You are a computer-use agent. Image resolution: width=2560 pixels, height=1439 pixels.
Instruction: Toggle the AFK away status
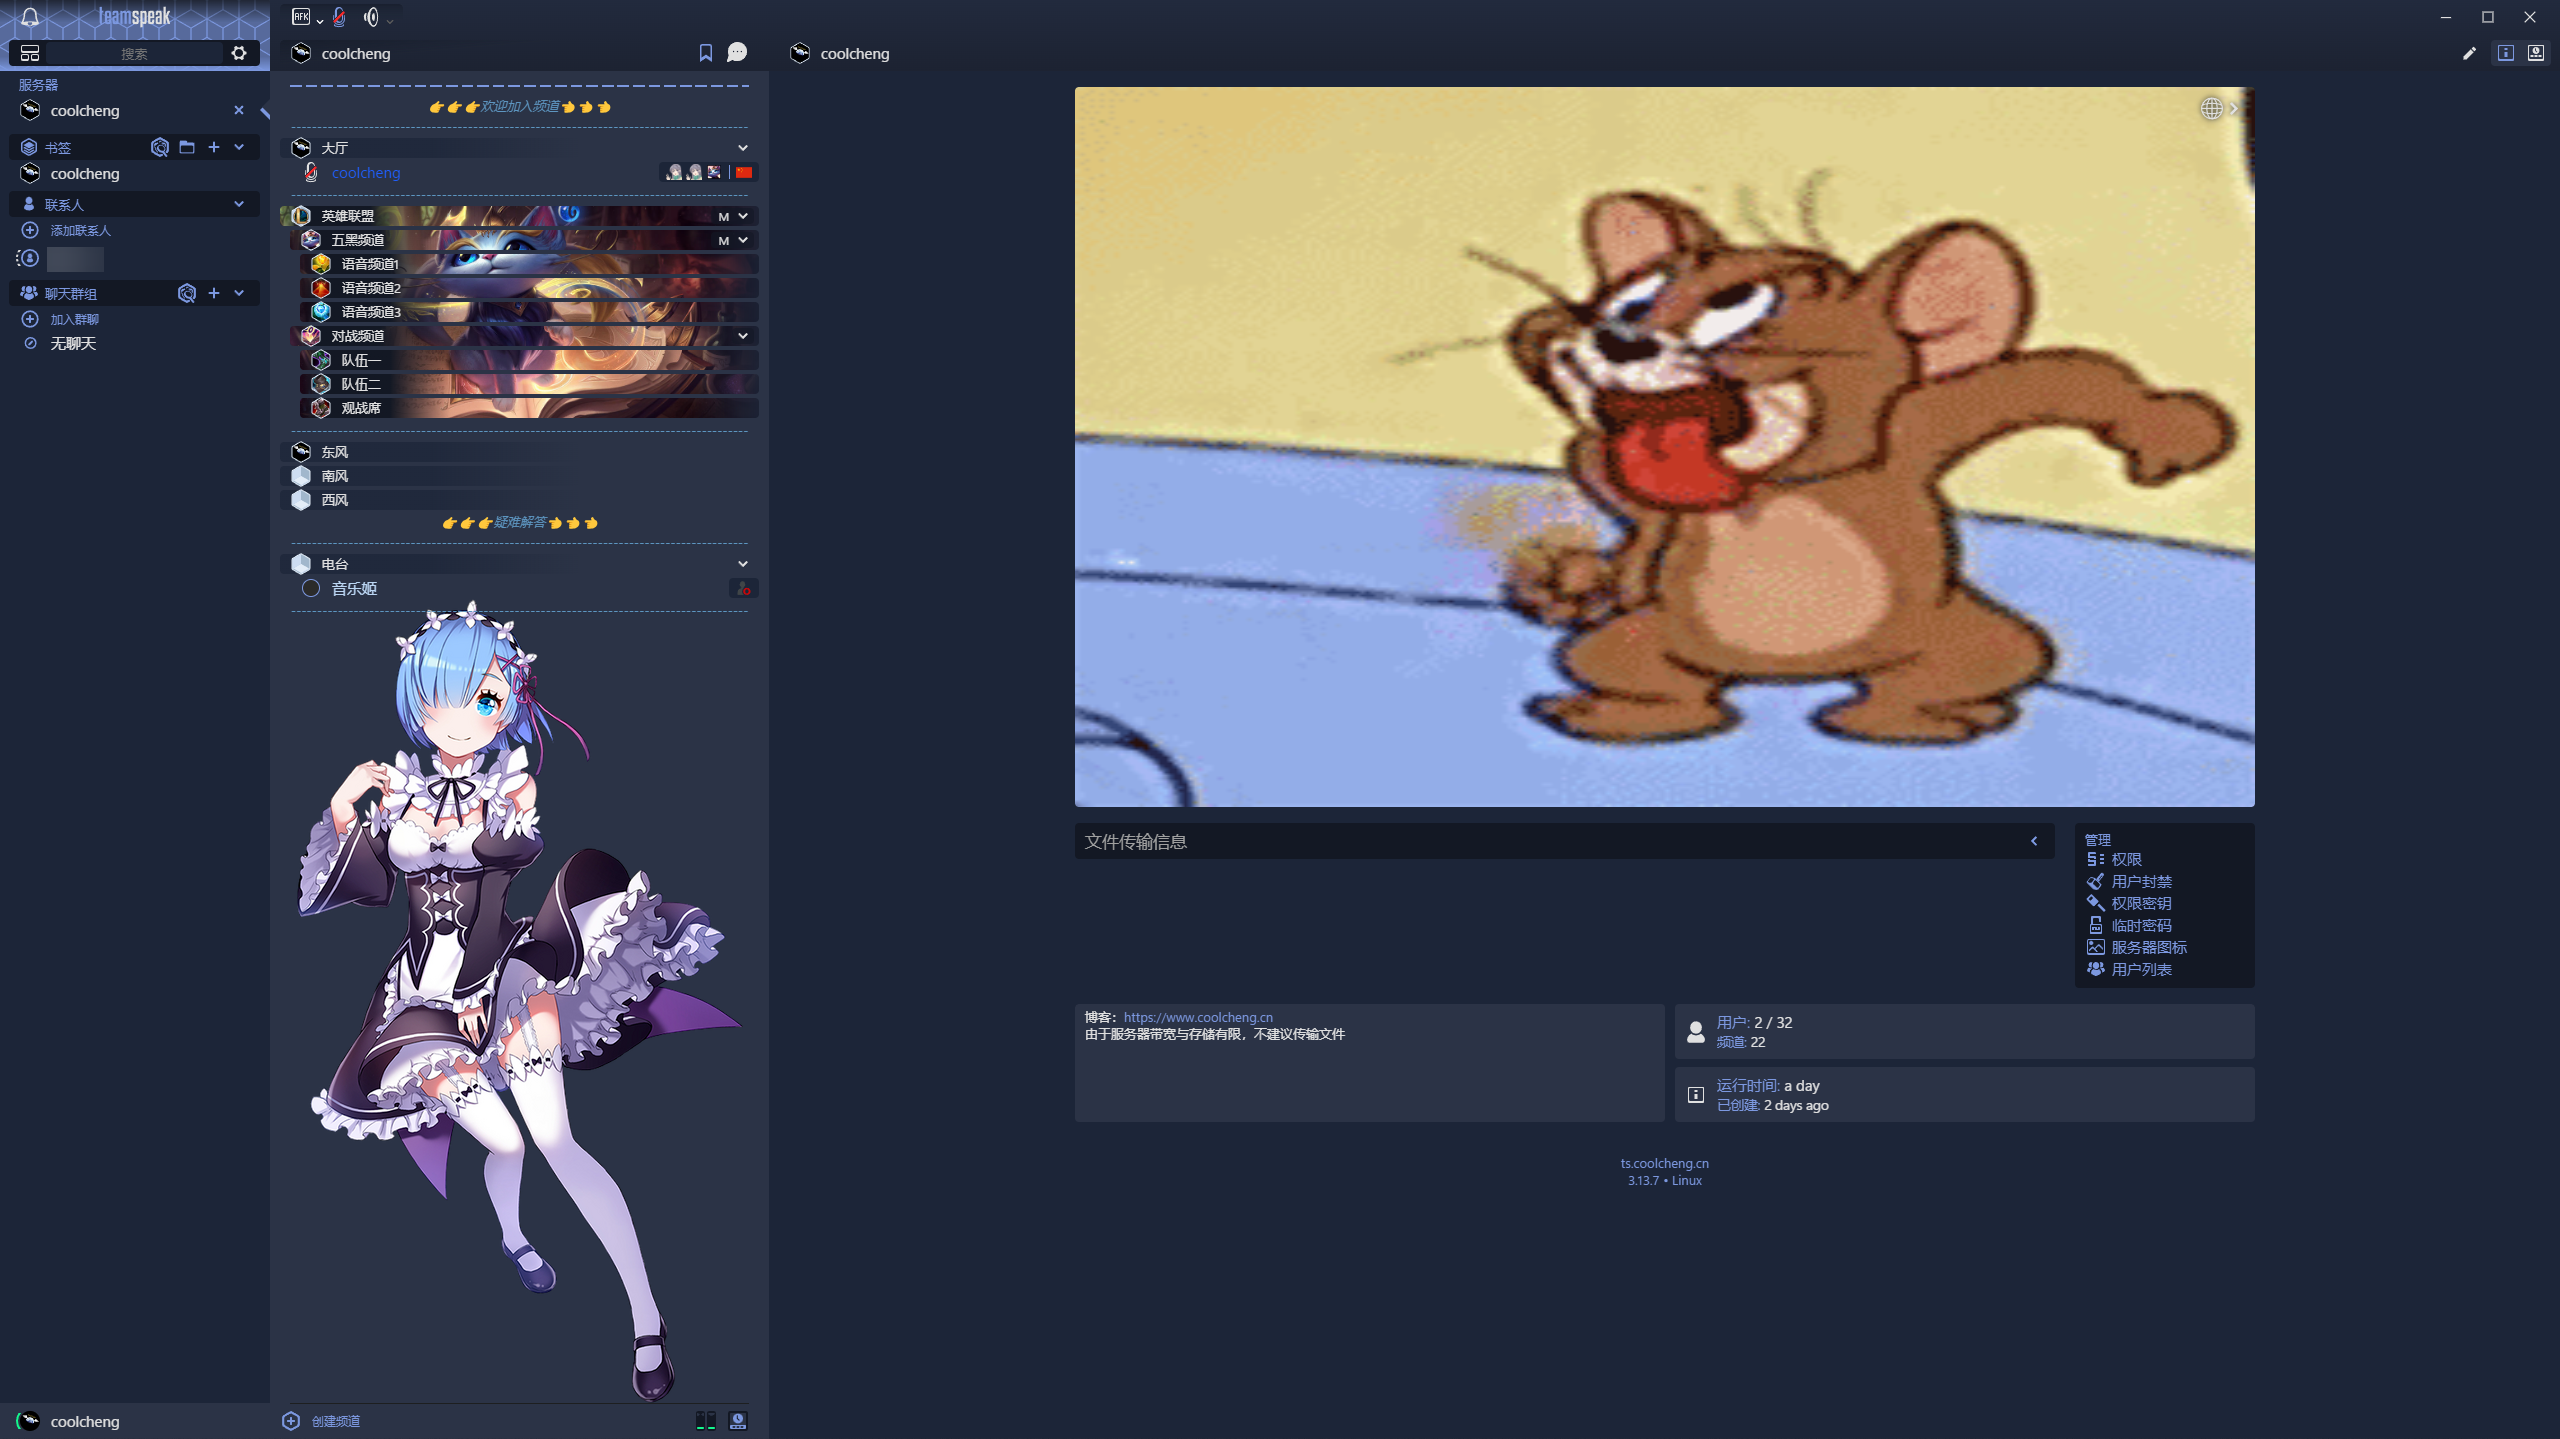[300, 16]
